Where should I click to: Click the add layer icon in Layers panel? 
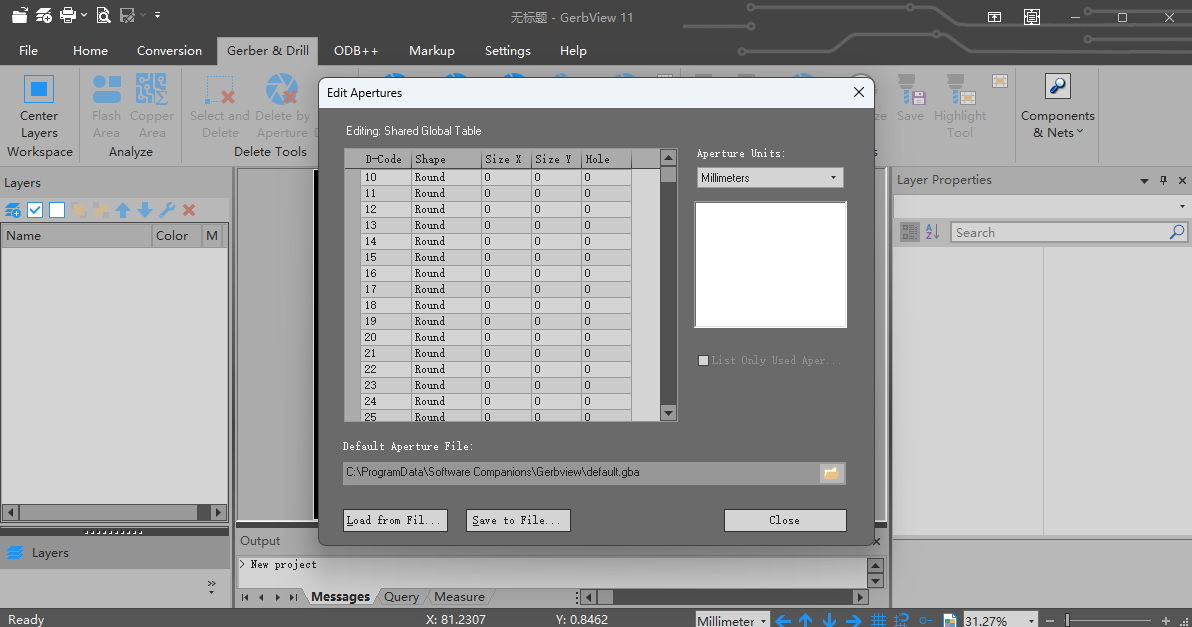(x=13, y=210)
